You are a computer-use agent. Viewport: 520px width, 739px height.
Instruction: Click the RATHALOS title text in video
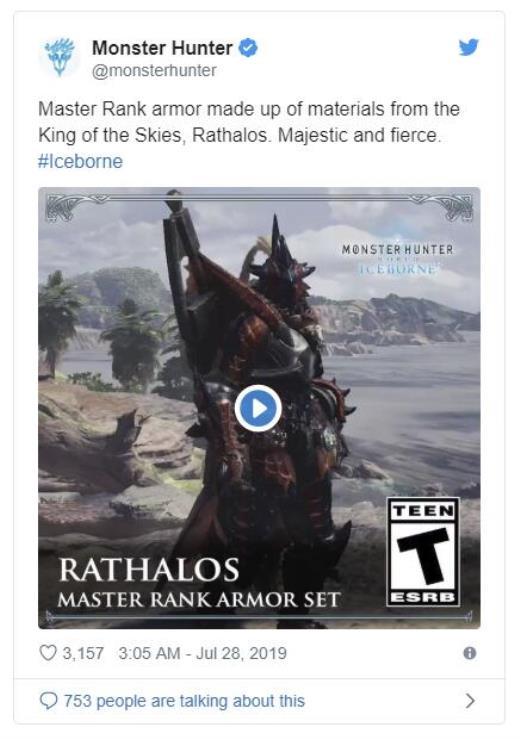149,569
